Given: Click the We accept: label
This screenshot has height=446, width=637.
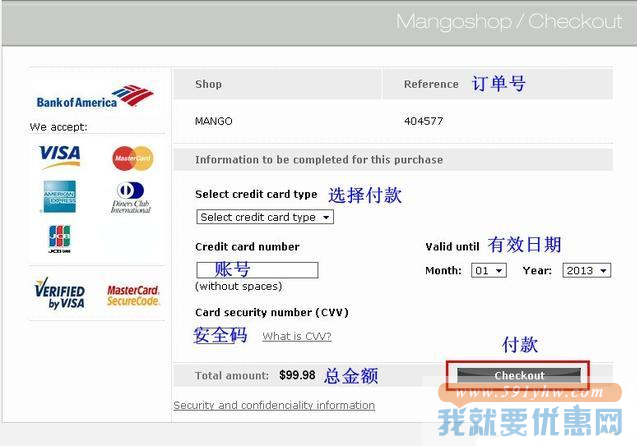Looking at the screenshot, I should pos(58,127).
